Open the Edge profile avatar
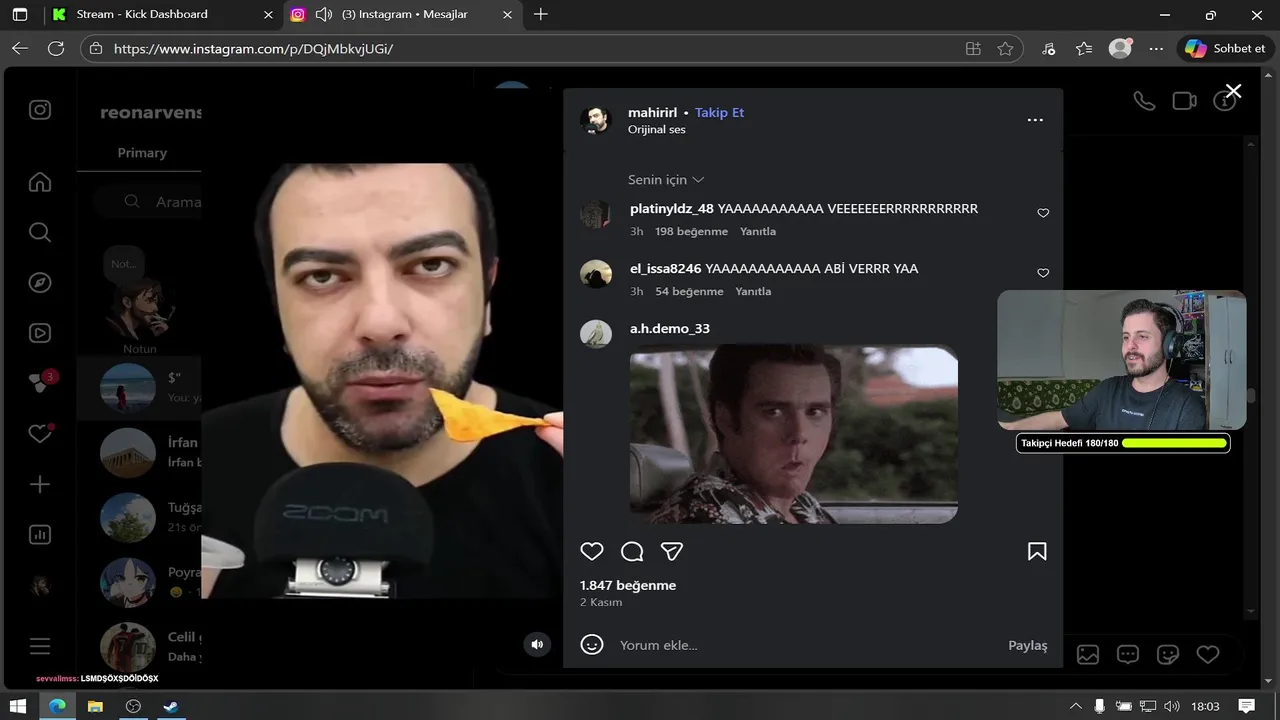Viewport: 1280px width, 720px height. coord(1120,48)
